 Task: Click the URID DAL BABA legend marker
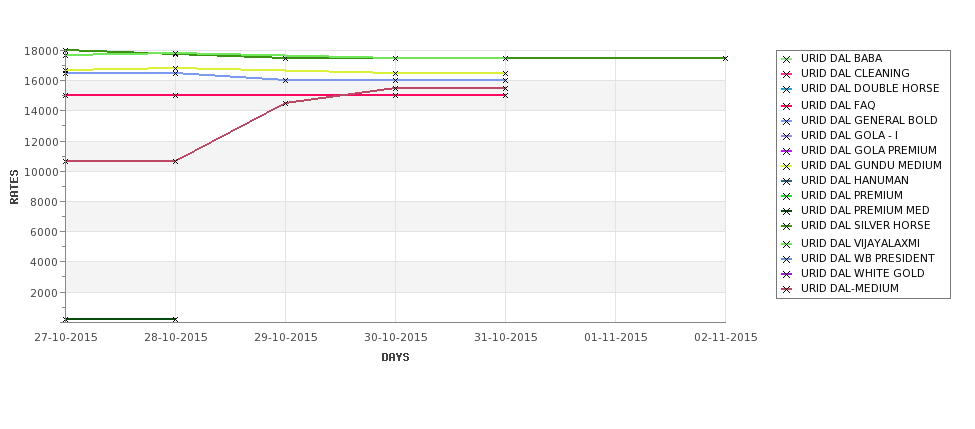tap(787, 59)
